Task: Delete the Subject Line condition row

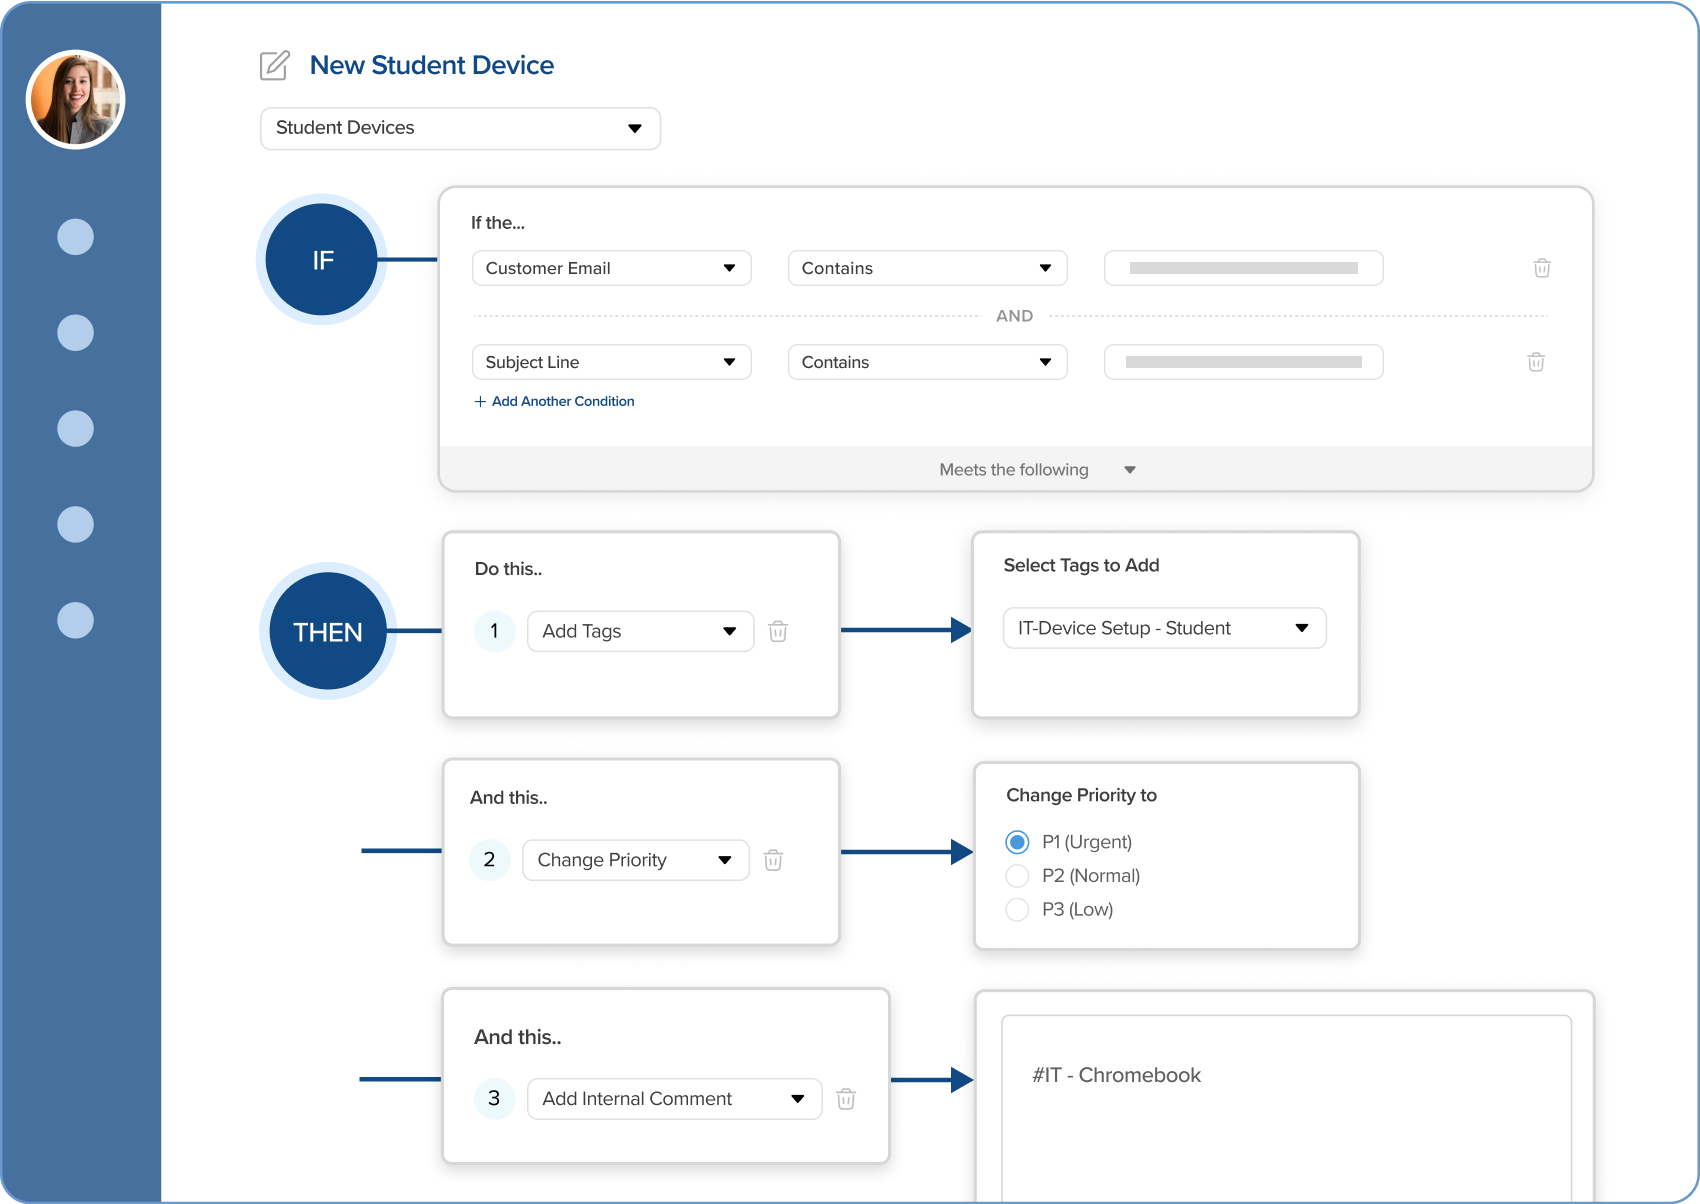Action: pyautogui.click(x=1536, y=362)
